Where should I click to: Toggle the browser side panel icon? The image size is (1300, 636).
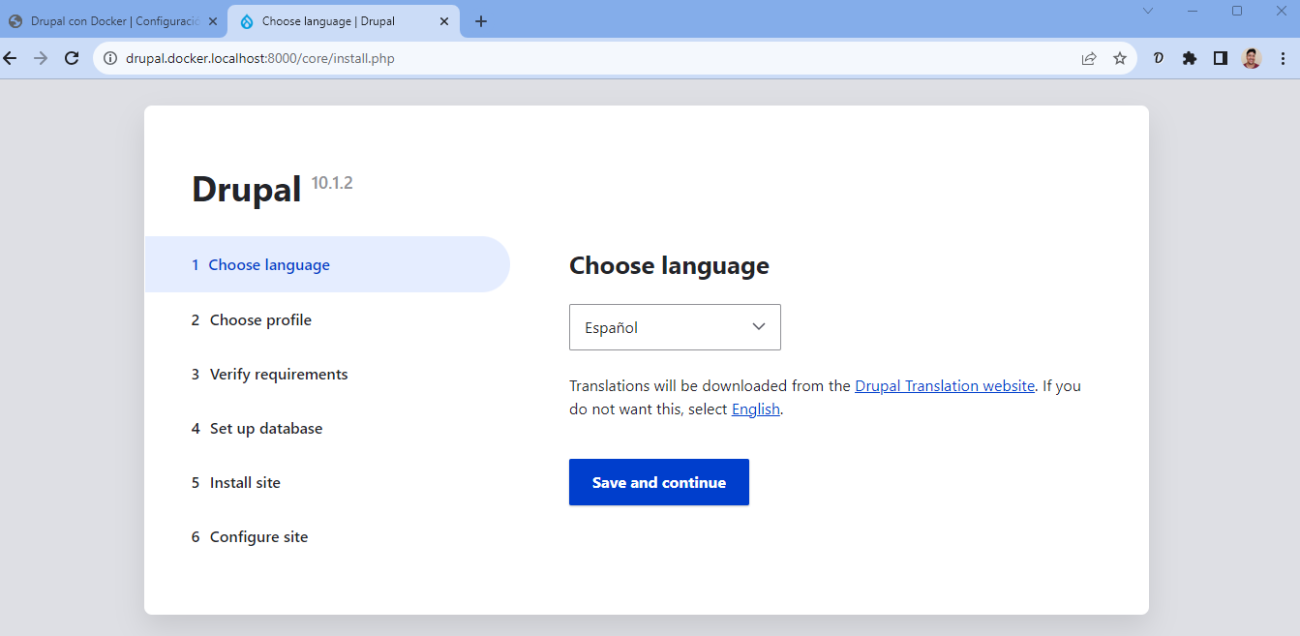click(1220, 58)
